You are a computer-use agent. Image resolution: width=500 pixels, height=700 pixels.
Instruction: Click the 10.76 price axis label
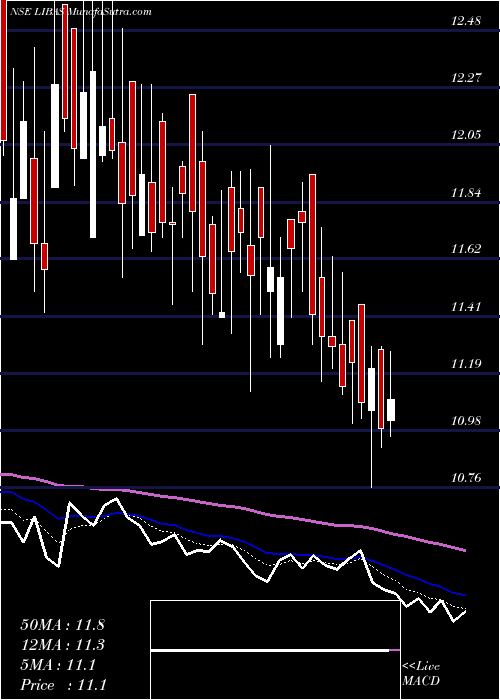click(x=467, y=478)
